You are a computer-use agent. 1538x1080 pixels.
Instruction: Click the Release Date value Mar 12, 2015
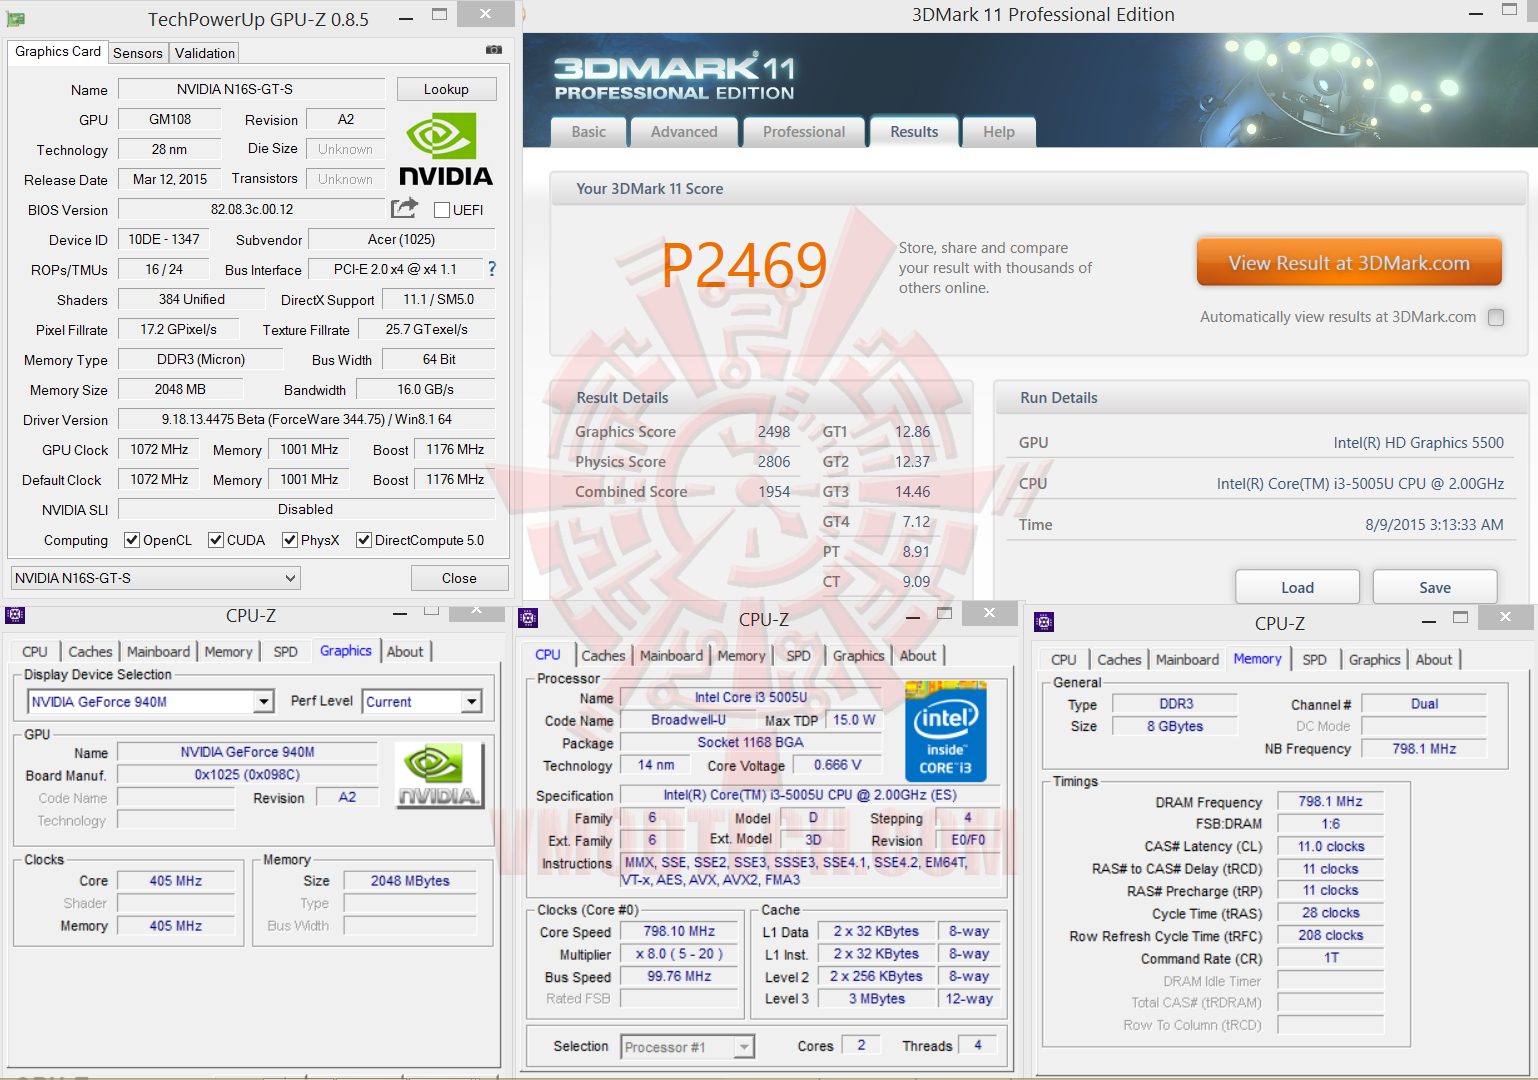point(170,180)
